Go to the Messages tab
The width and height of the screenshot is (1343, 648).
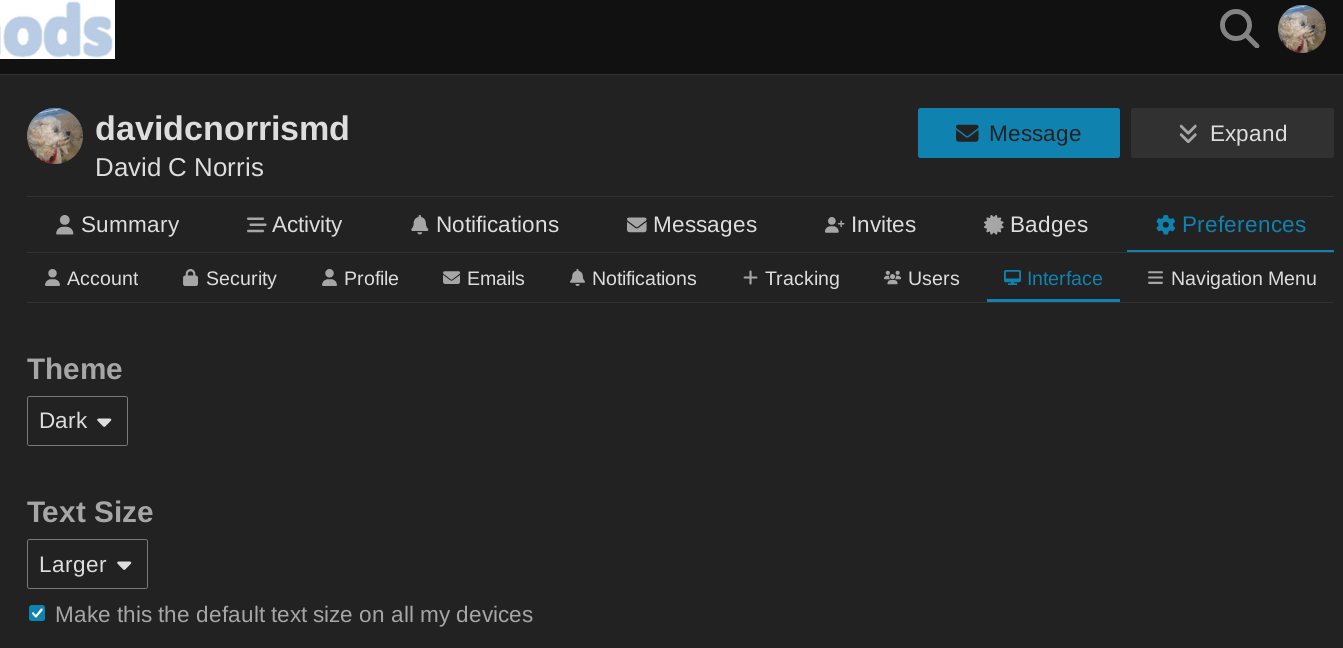691,225
